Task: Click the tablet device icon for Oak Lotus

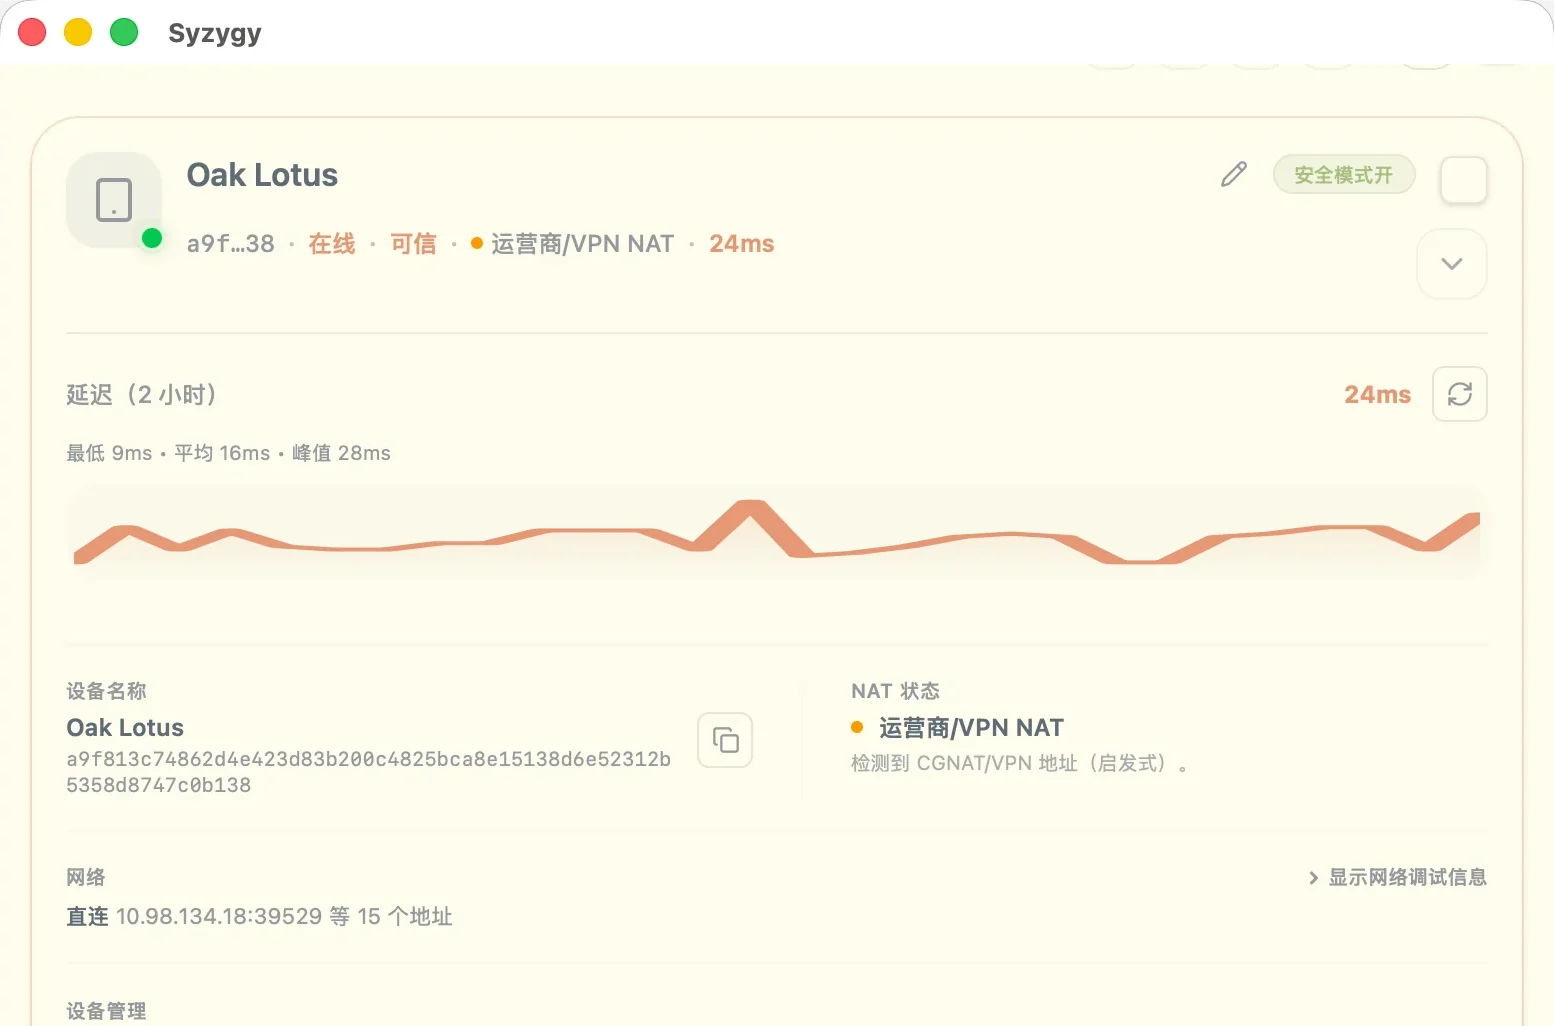Action: [x=114, y=200]
